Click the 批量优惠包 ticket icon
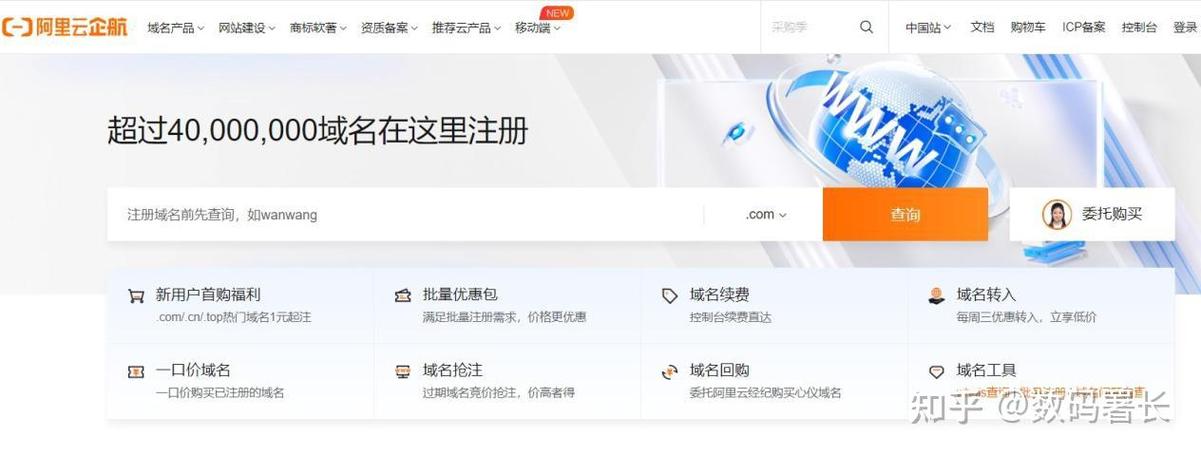Viewport: 1201px width, 456px height. tap(403, 295)
